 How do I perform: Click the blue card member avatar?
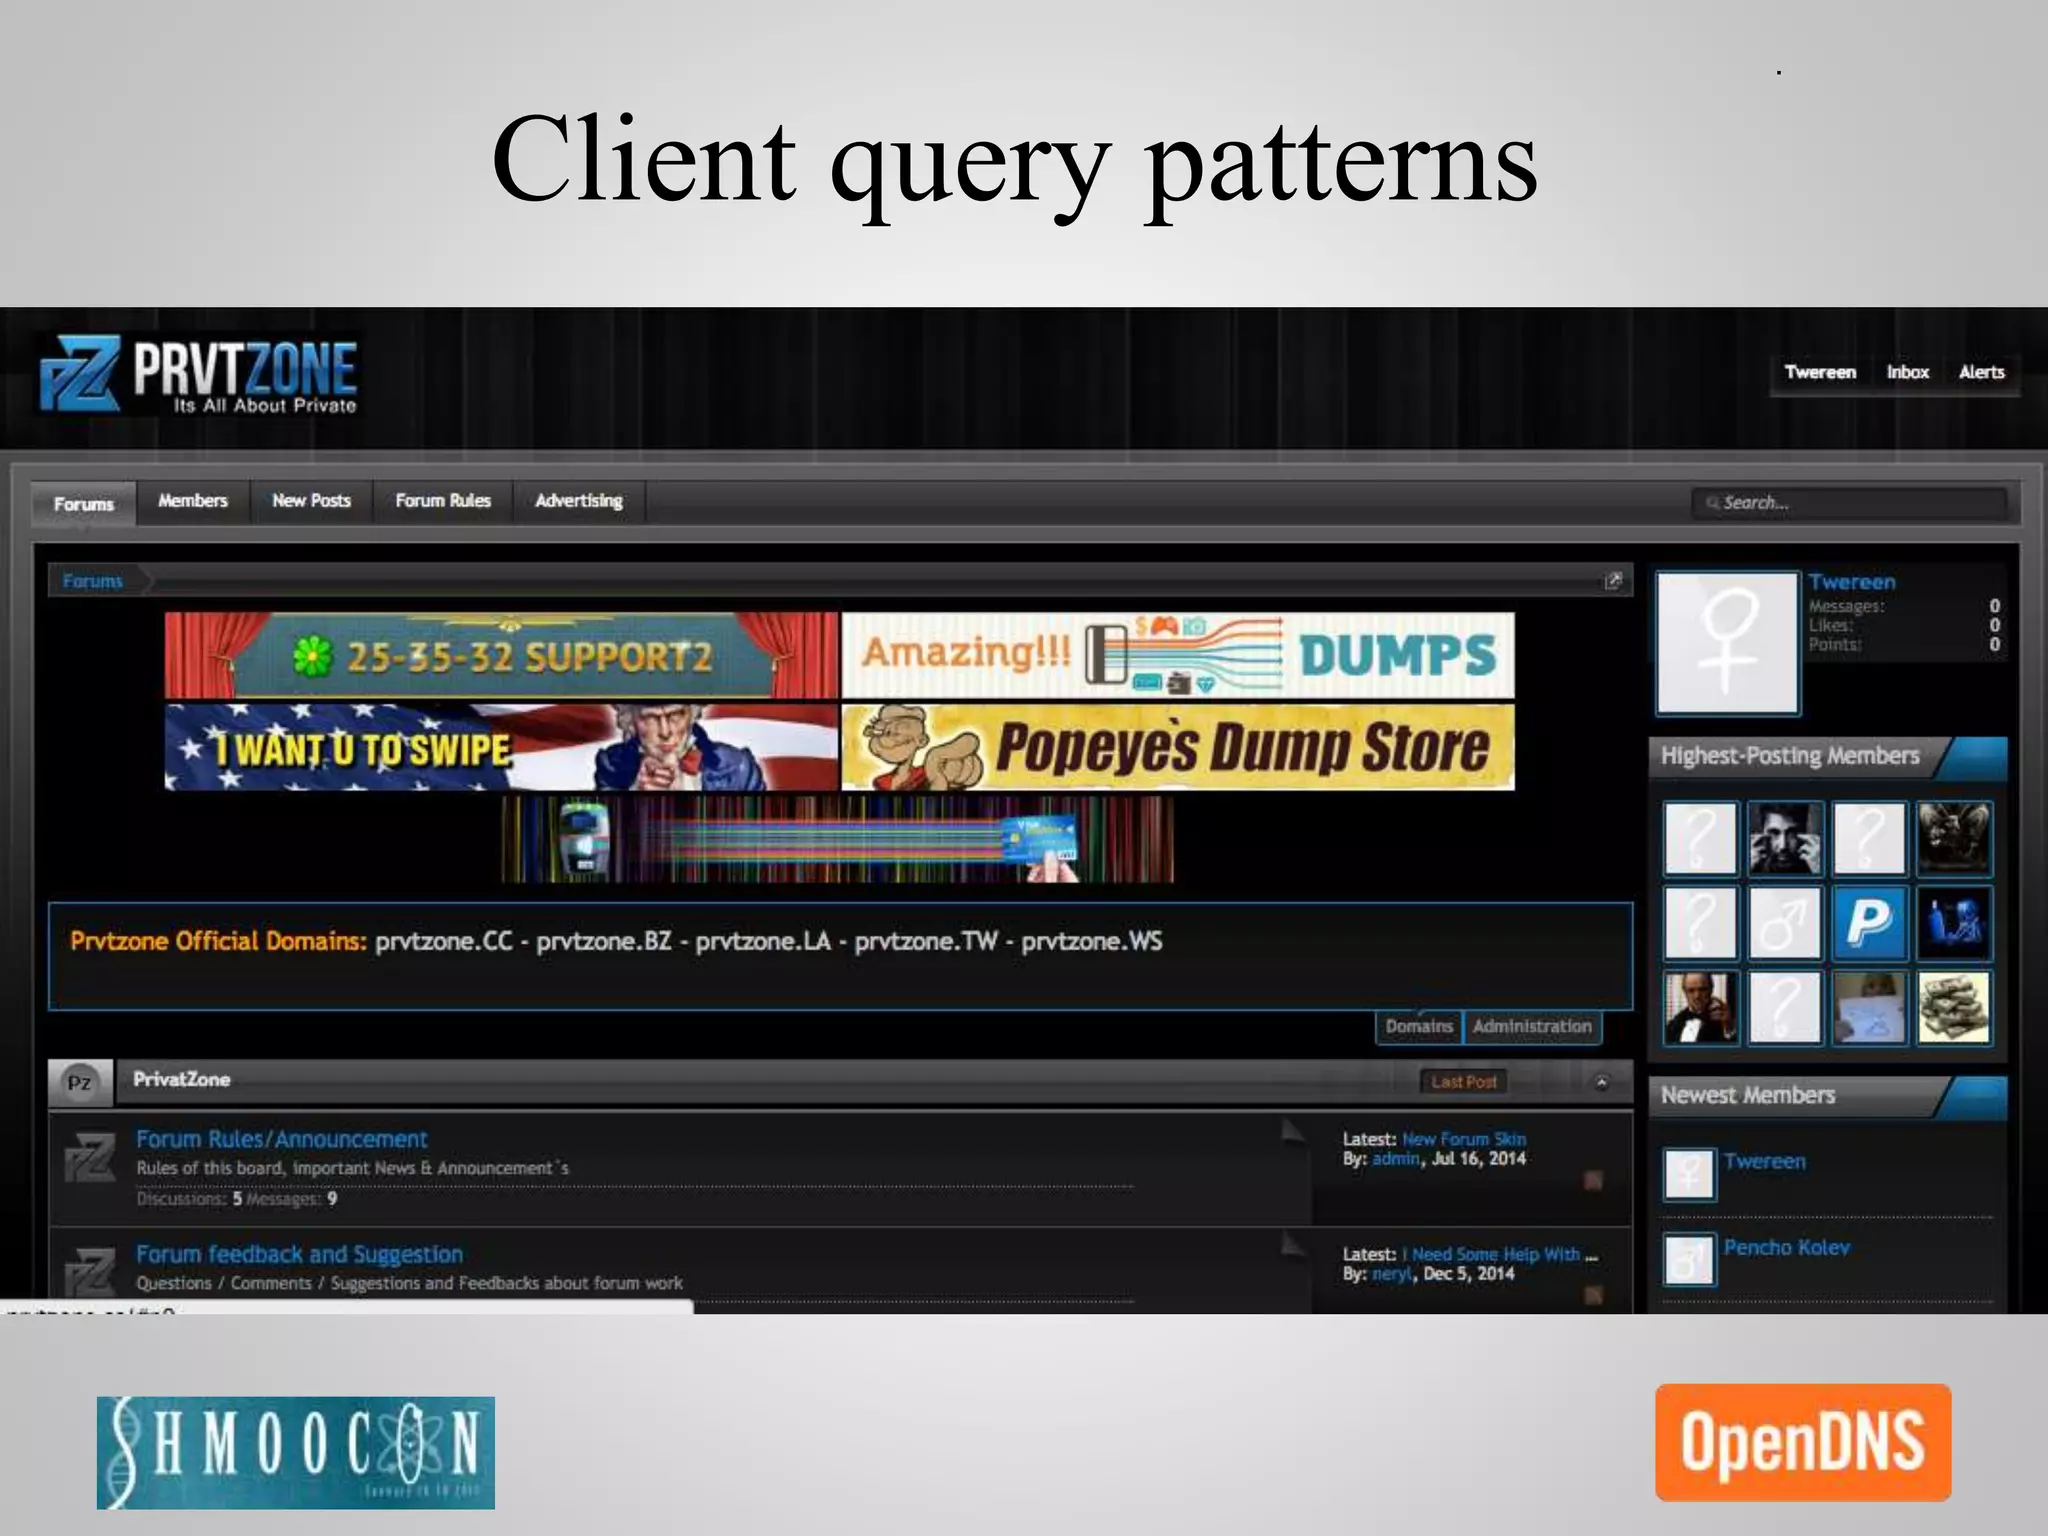(1869, 1007)
